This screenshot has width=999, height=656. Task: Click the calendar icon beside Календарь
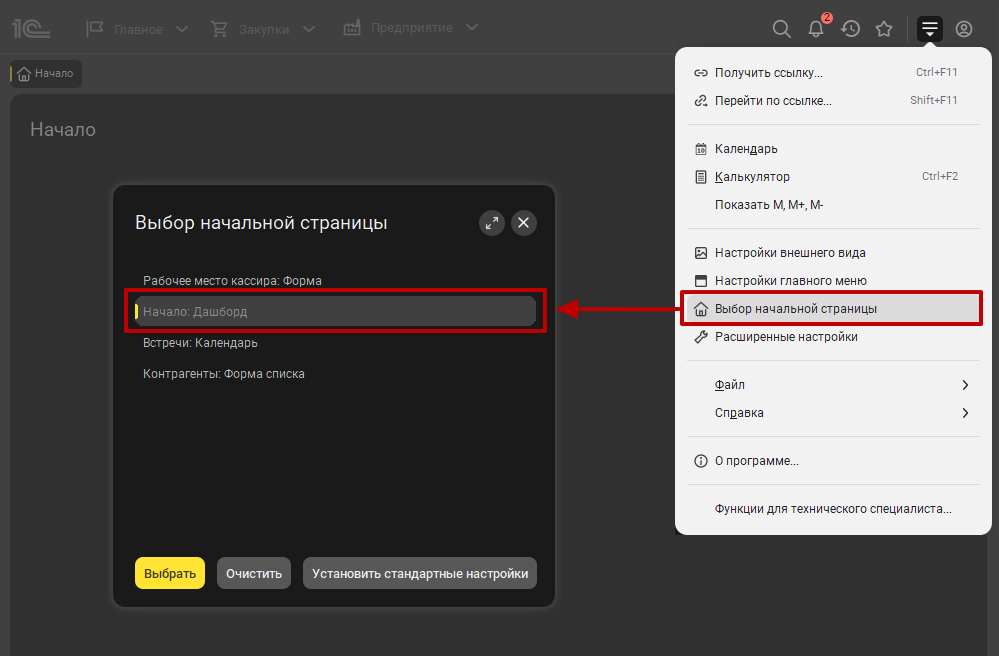pos(701,149)
